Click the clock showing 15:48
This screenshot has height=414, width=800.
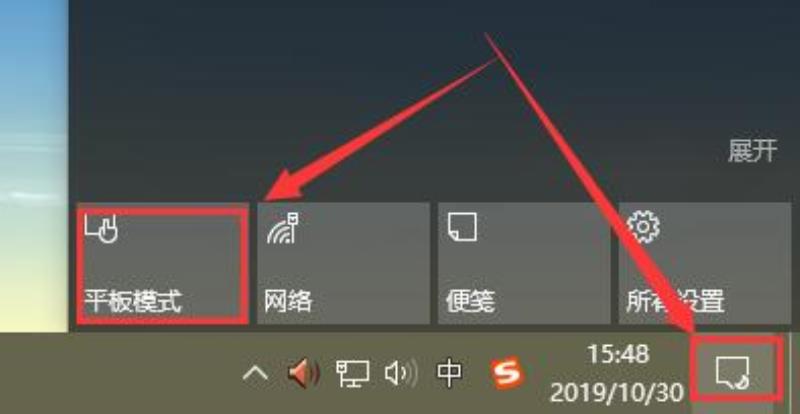[x=618, y=354]
